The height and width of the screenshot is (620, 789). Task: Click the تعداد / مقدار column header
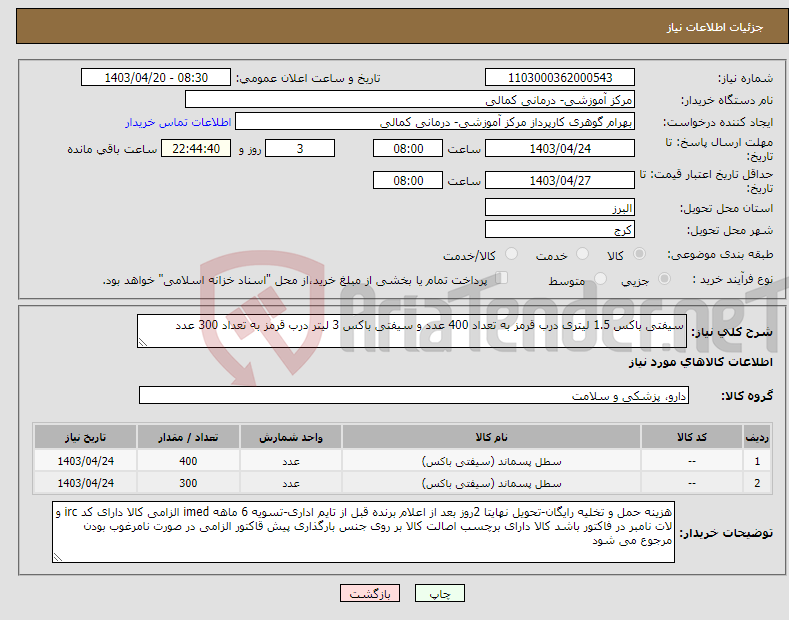(x=188, y=437)
